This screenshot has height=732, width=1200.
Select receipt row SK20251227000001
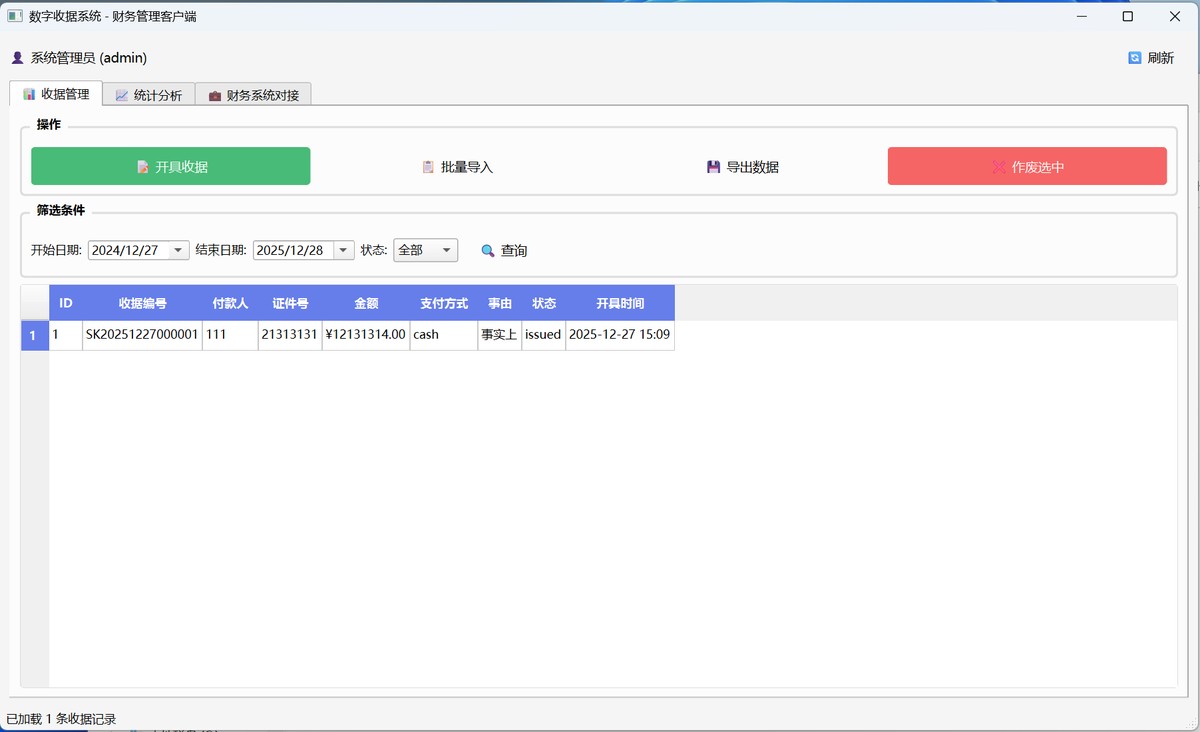pyautogui.click(x=140, y=335)
